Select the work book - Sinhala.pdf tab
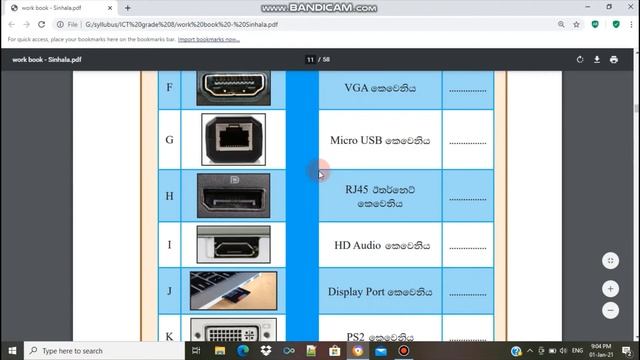Viewport: 640px width, 360px height. [61, 8]
